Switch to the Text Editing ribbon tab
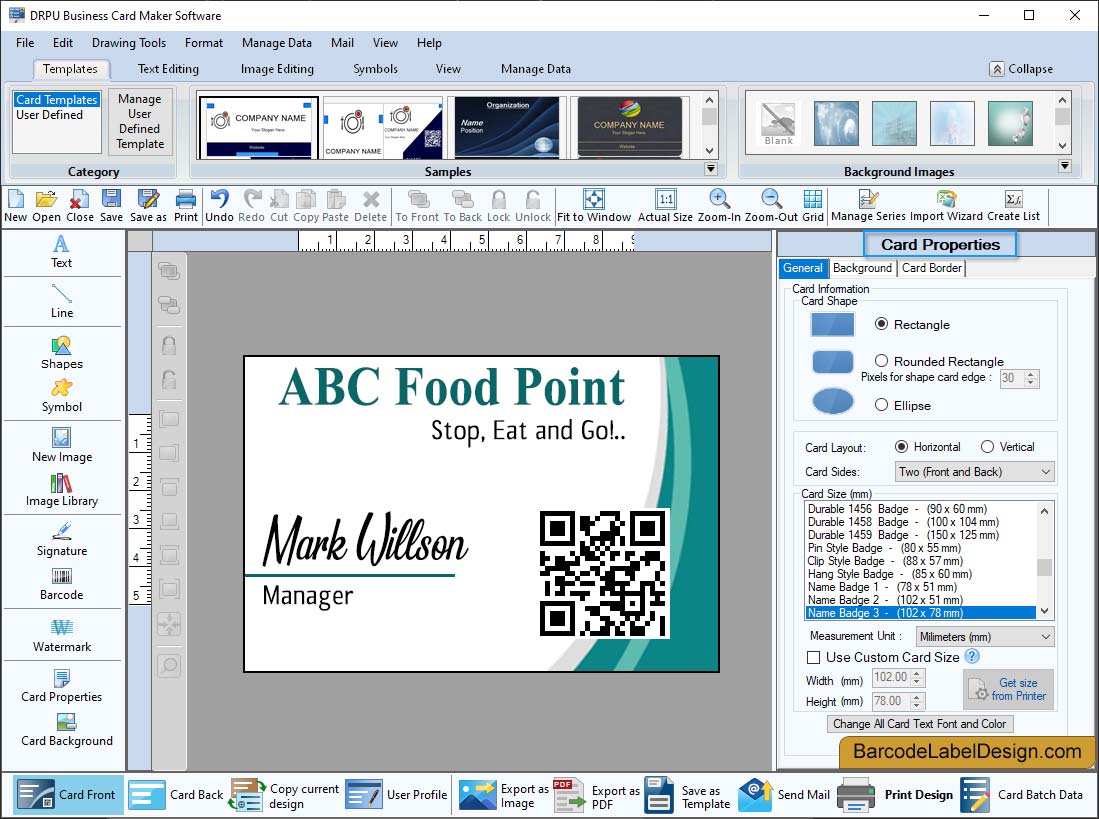 point(168,69)
